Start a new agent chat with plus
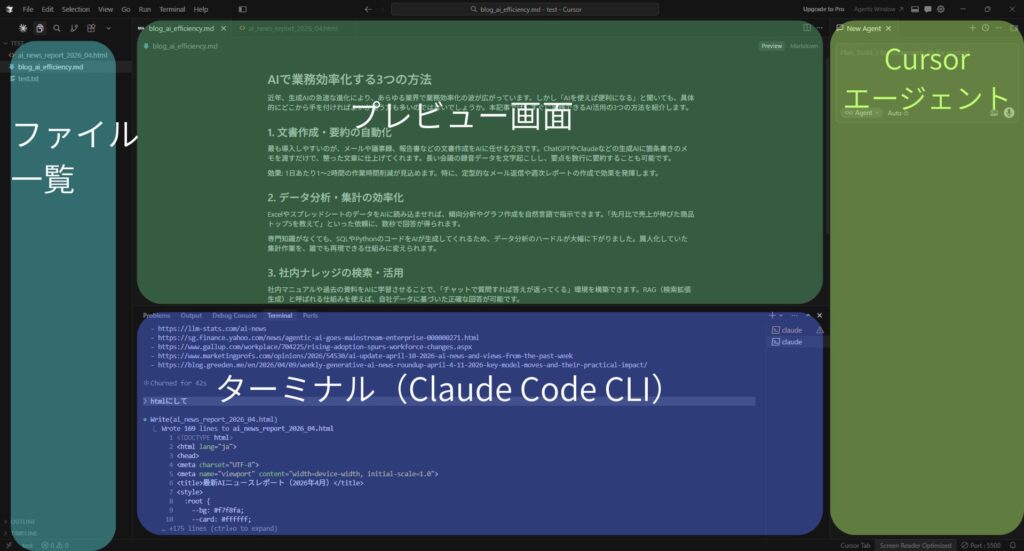Image resolution: width=1024 pixels, height=551 pixels. [972, 28]
